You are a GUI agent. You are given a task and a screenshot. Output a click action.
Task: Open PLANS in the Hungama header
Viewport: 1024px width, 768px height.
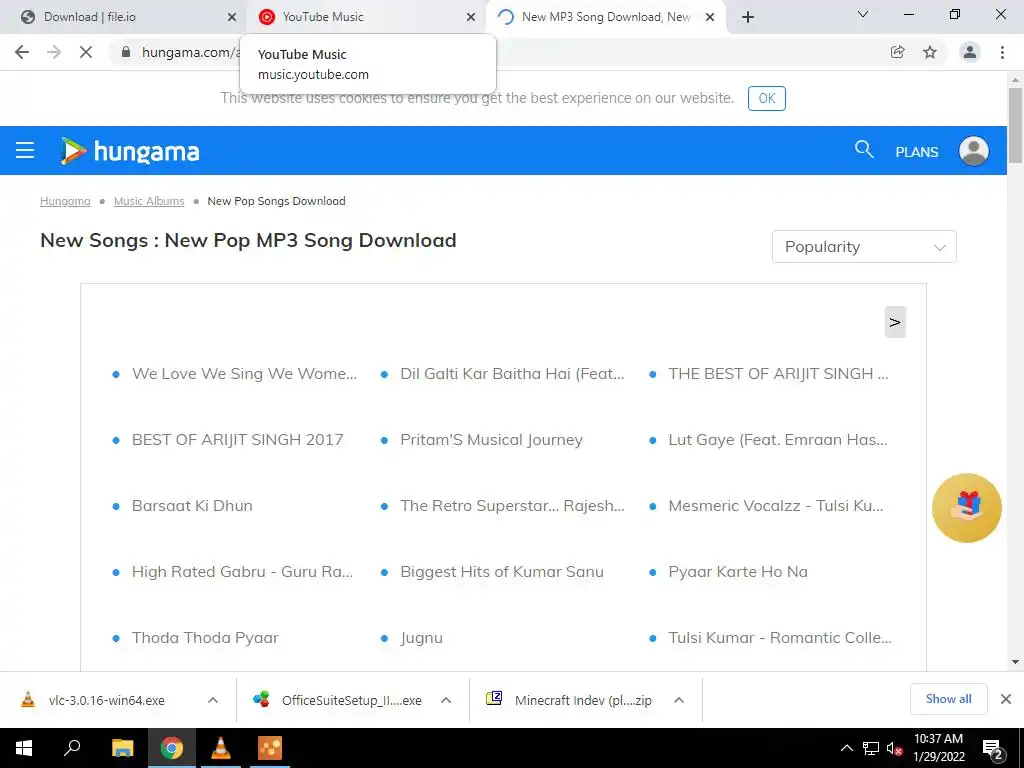click(916, 152)
